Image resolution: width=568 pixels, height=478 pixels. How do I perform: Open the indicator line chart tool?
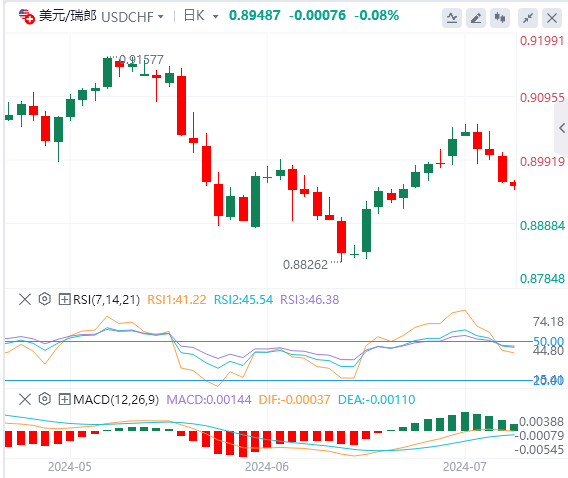pos(452,18)
